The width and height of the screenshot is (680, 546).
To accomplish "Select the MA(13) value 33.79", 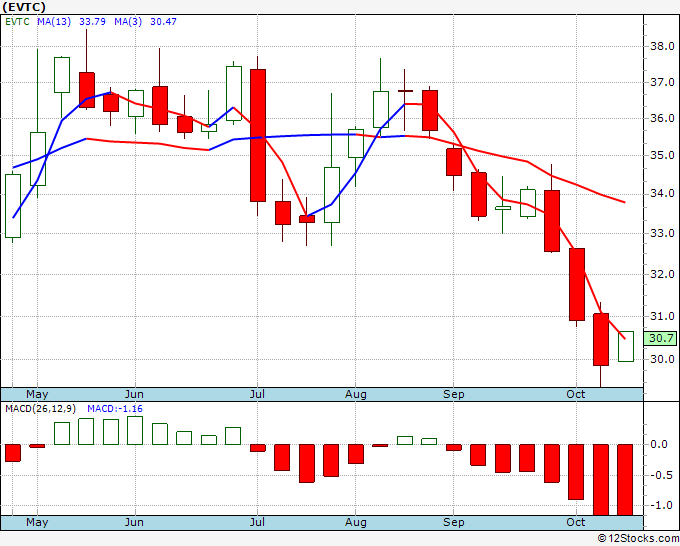I will coord(92,22).
